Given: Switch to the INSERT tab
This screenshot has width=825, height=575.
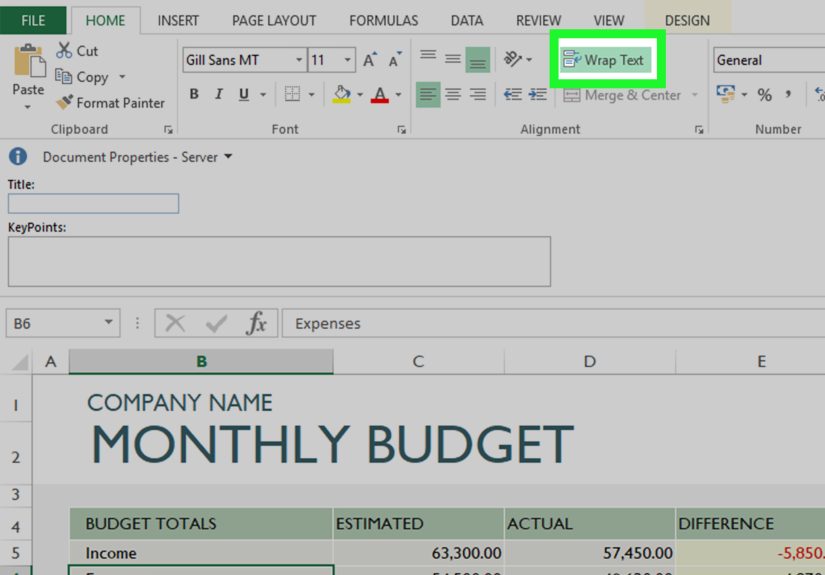Looking at the screenshot, I should click(x=178, y=21).
